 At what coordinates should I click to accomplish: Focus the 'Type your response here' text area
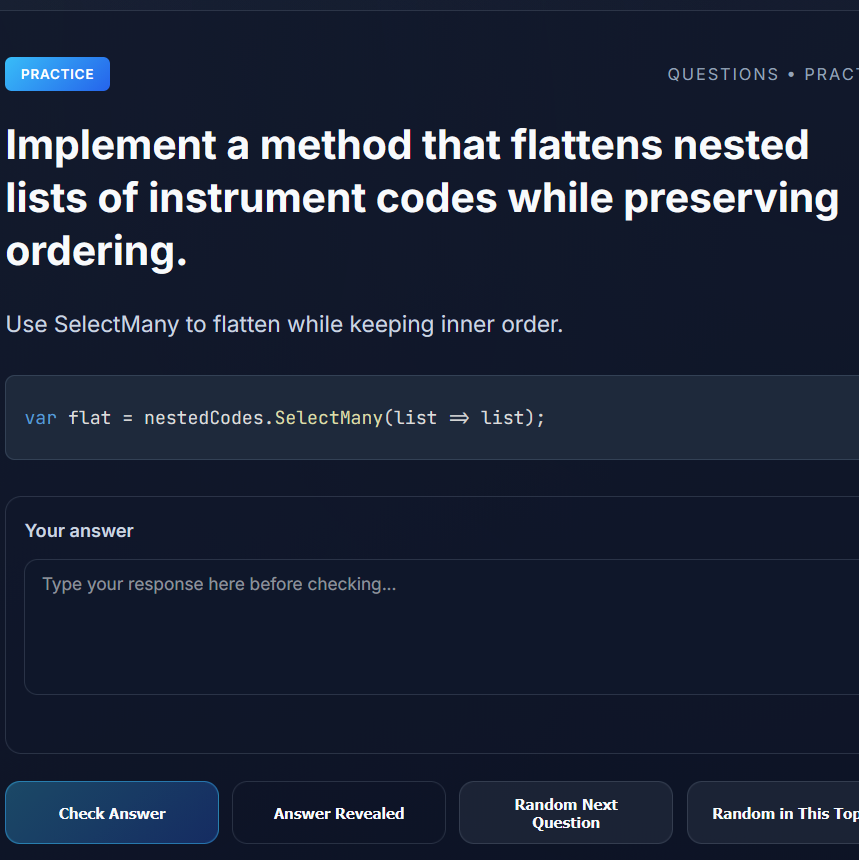click(440, 626)
